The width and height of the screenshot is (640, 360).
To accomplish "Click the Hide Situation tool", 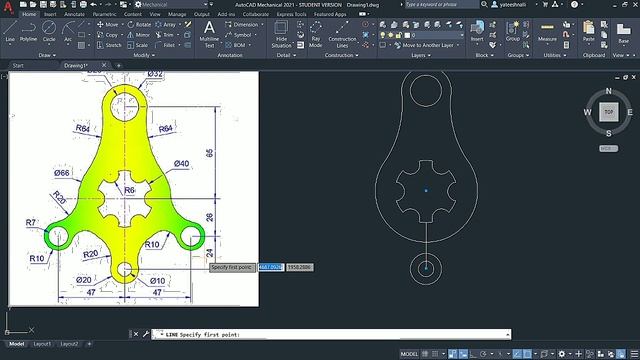I will coord(281,34).
